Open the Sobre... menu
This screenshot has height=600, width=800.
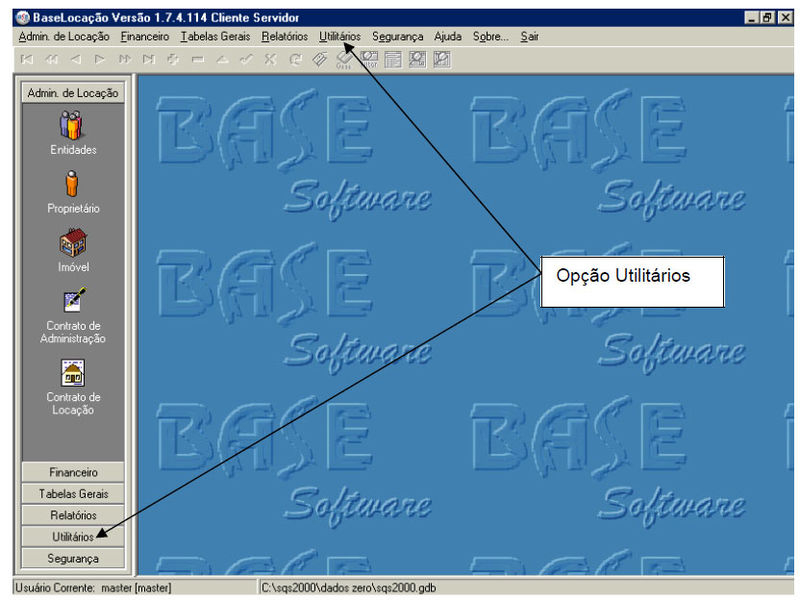pyautogui.click(x=490, y=36)
